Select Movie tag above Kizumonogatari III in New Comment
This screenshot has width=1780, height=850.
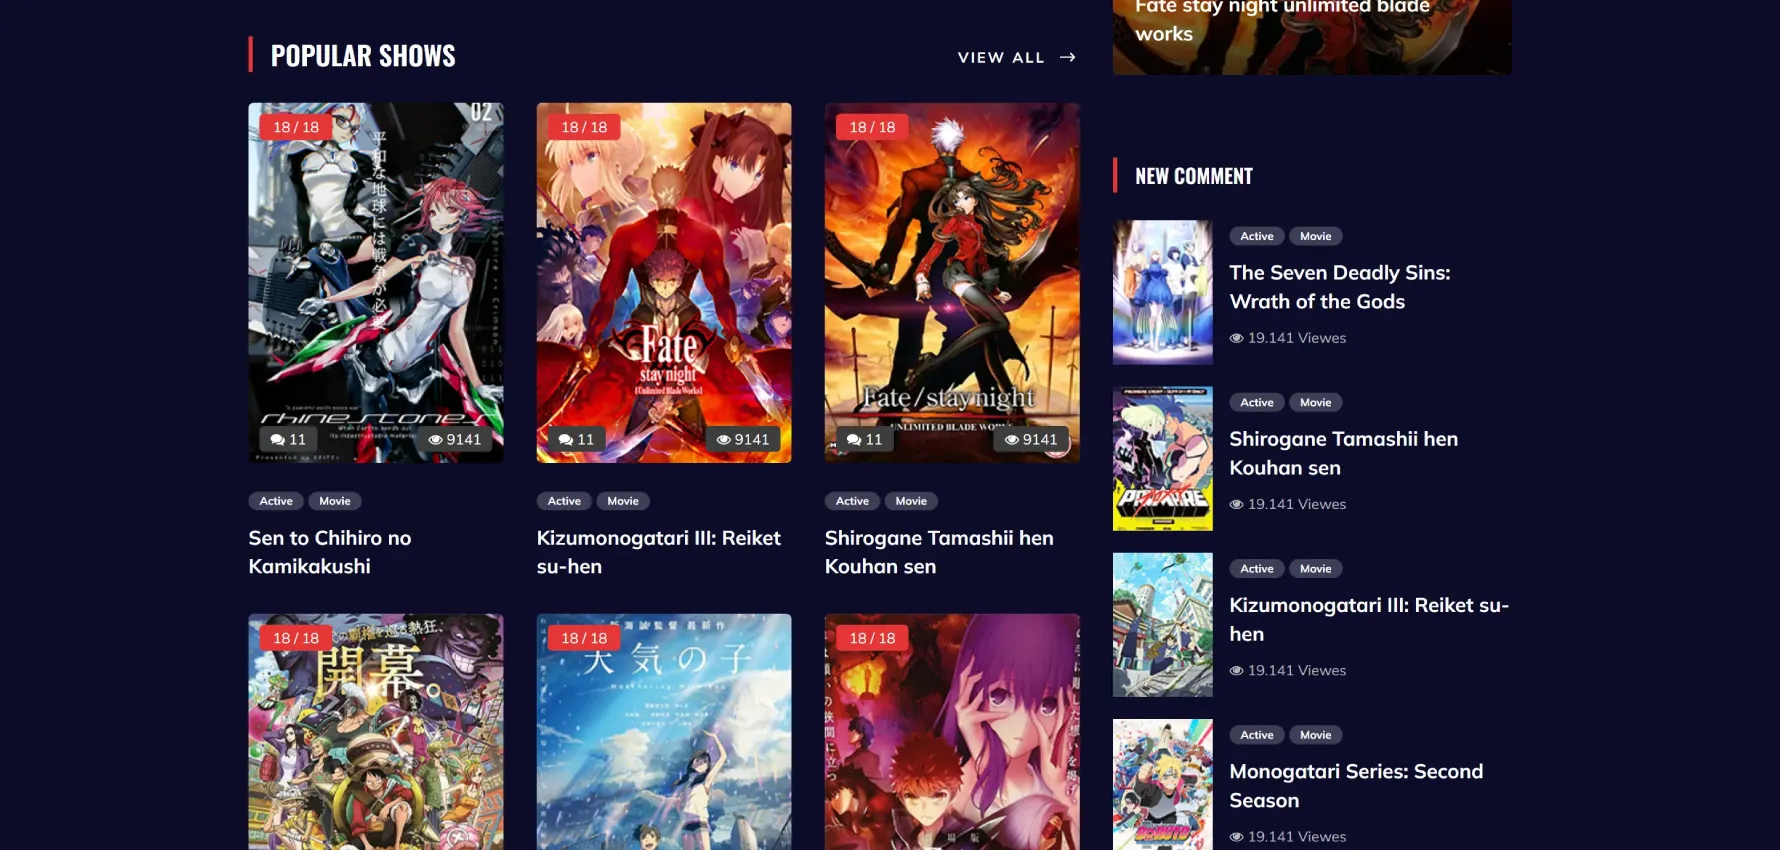[1316, 568]
